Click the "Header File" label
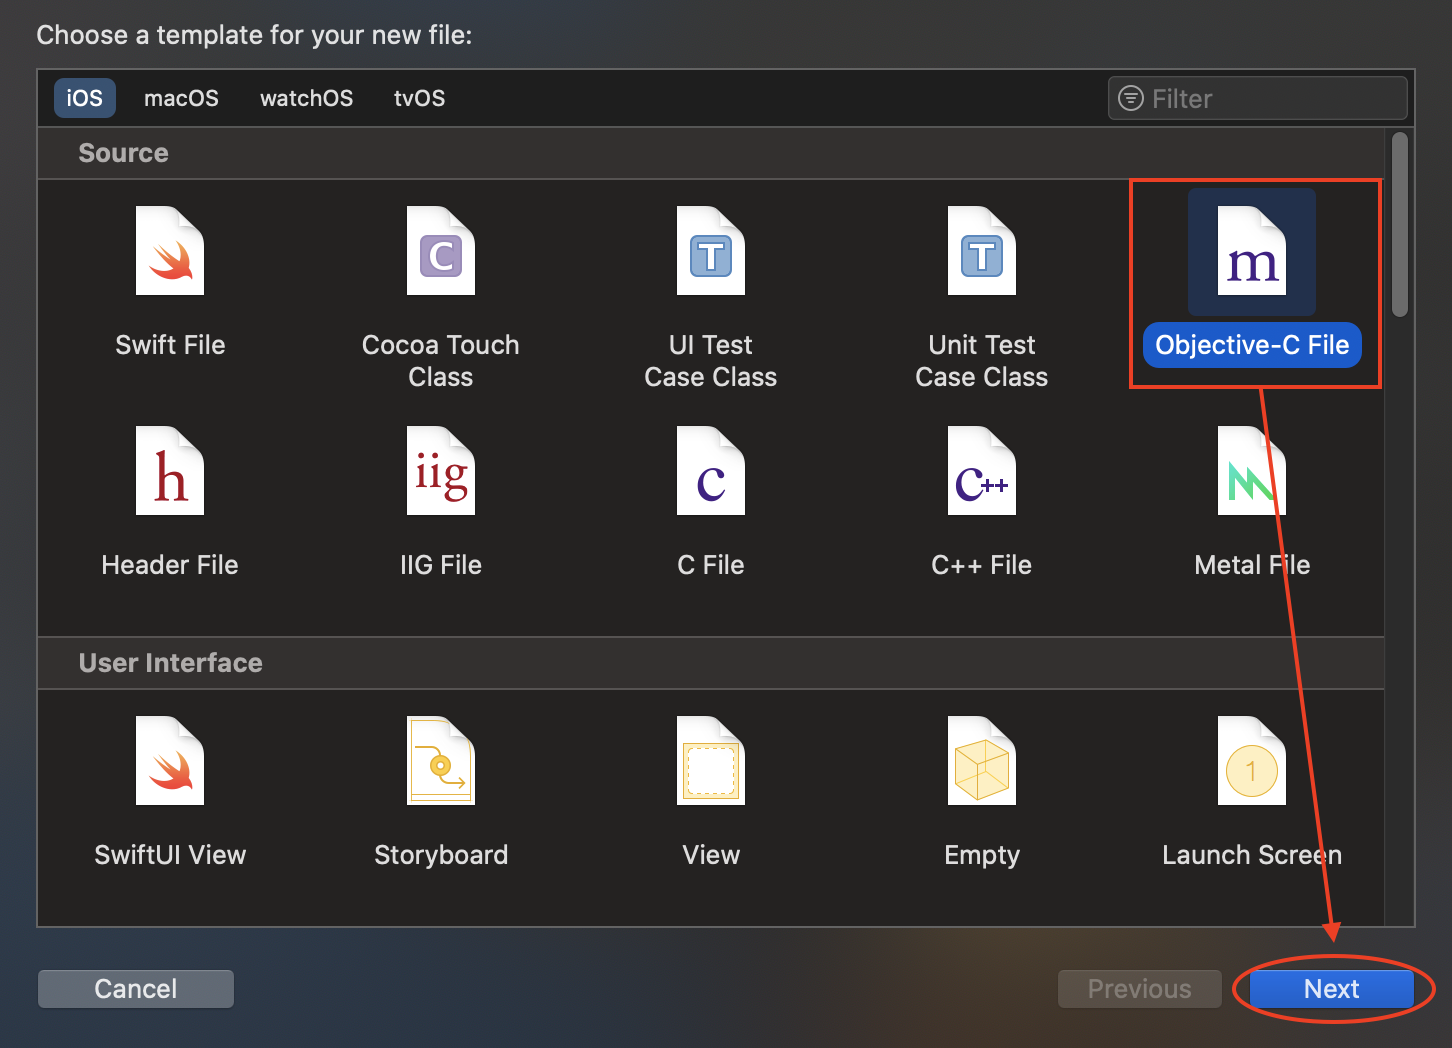Image resolution: width=1452 pixels, height=1048 pixels. [170, 565]
